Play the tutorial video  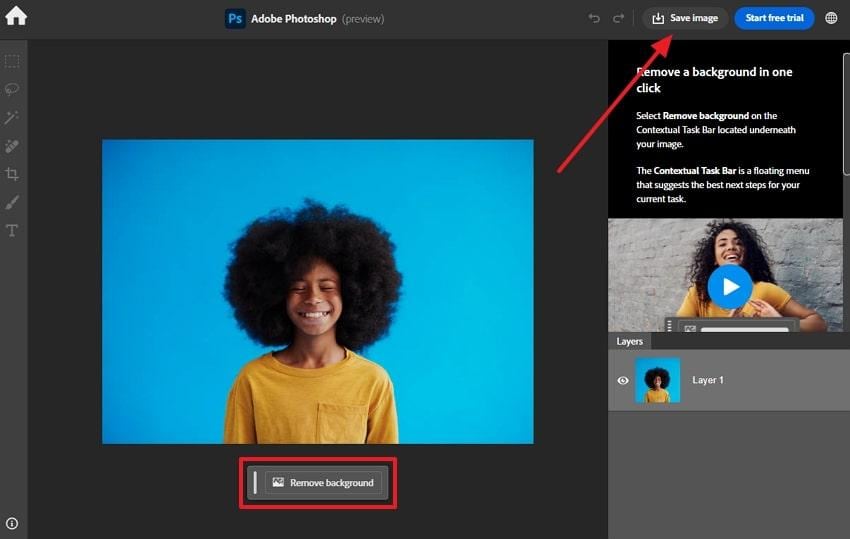click(x=730, y=286)
